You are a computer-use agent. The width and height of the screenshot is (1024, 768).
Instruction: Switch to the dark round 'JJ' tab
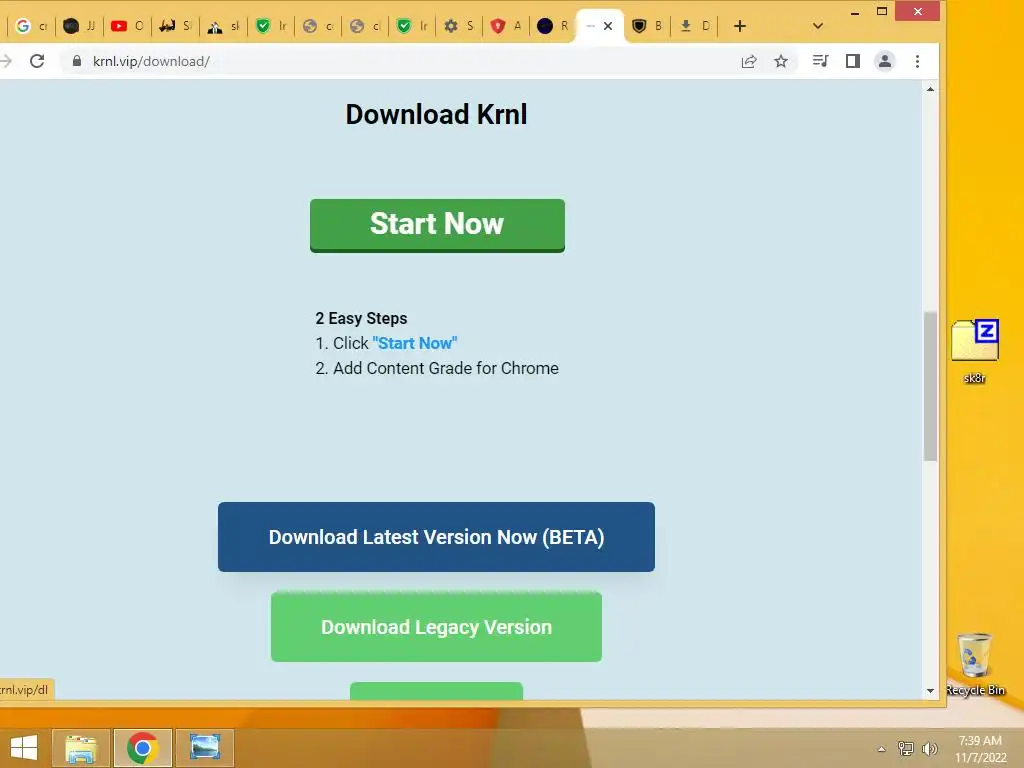click(x=80, y=26)
